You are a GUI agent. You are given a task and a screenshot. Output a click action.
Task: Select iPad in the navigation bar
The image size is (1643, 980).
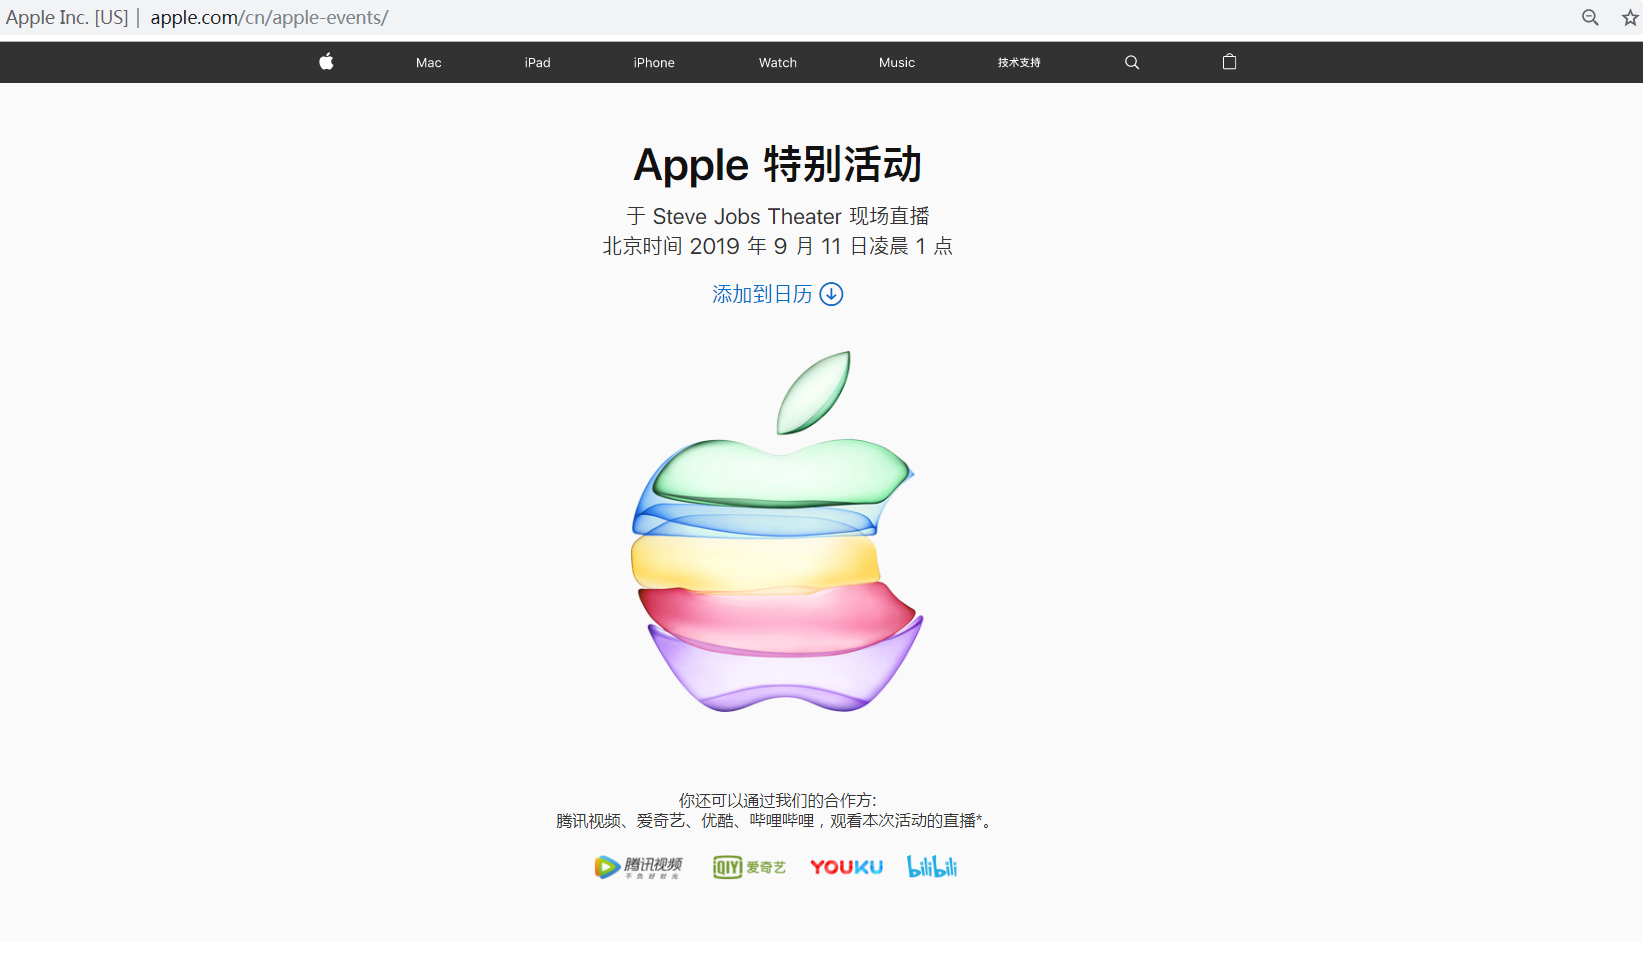538,62
